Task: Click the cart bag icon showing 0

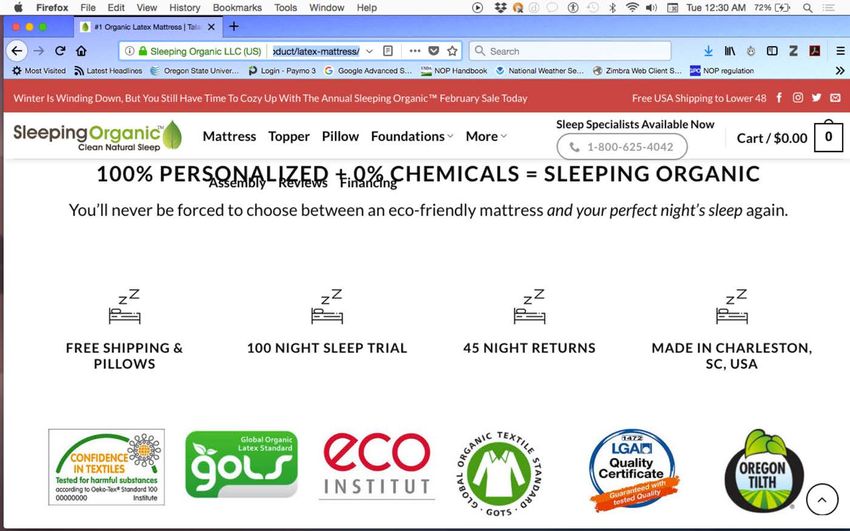Action: click(828, 136)
